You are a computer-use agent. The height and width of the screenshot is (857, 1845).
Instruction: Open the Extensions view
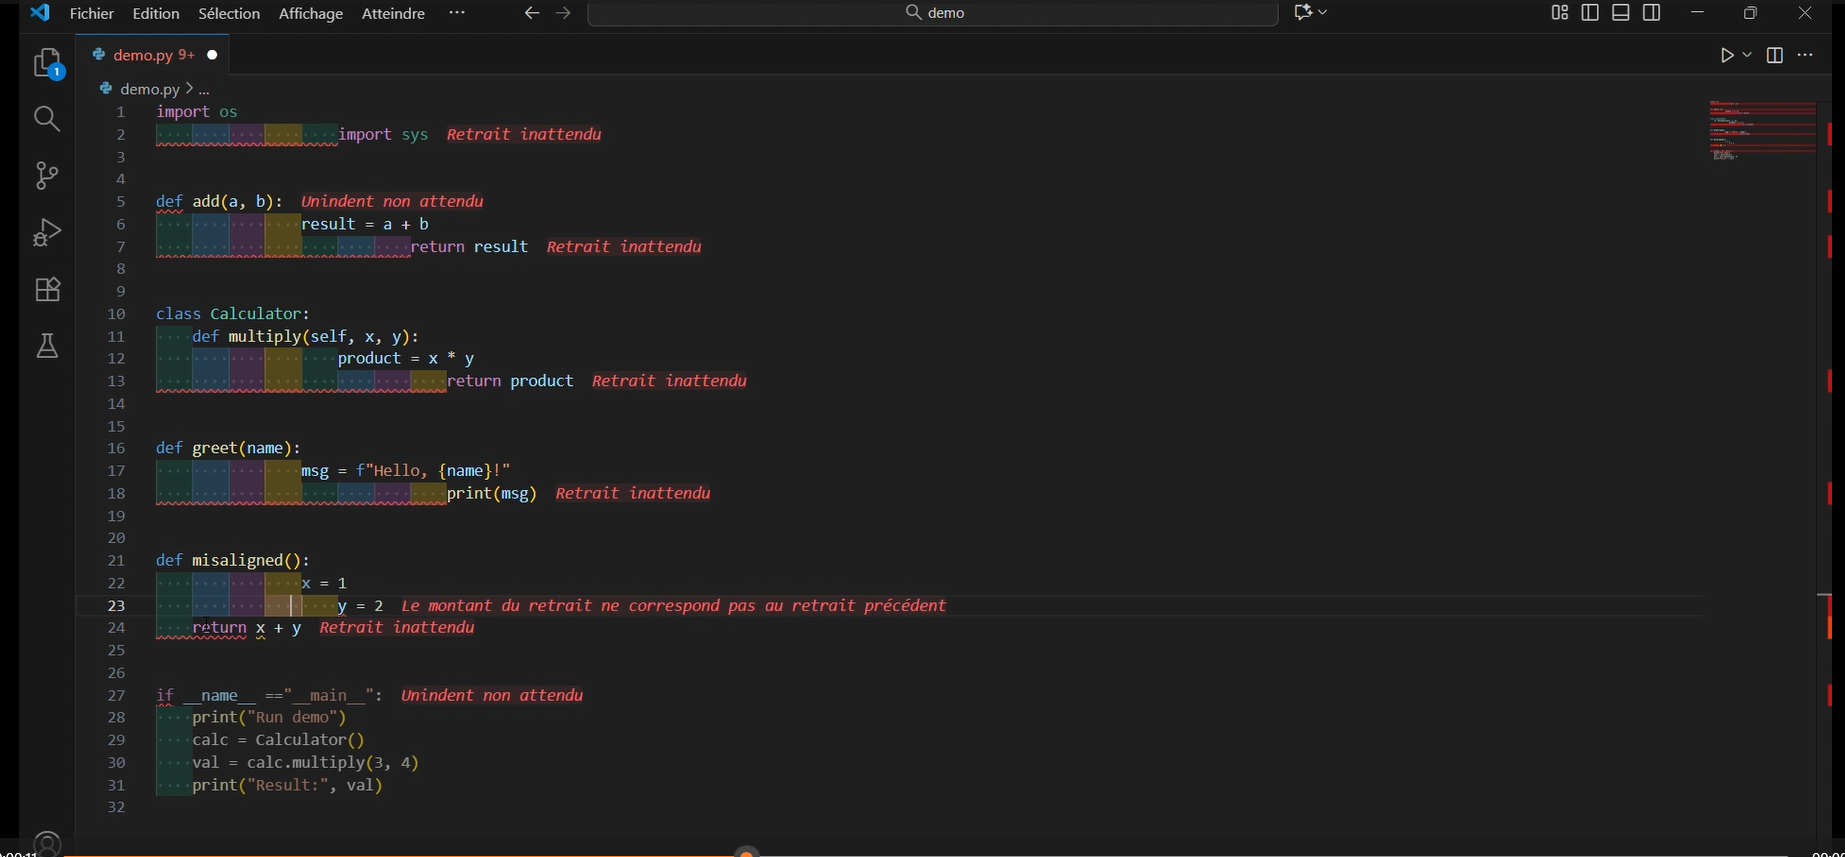47,289
